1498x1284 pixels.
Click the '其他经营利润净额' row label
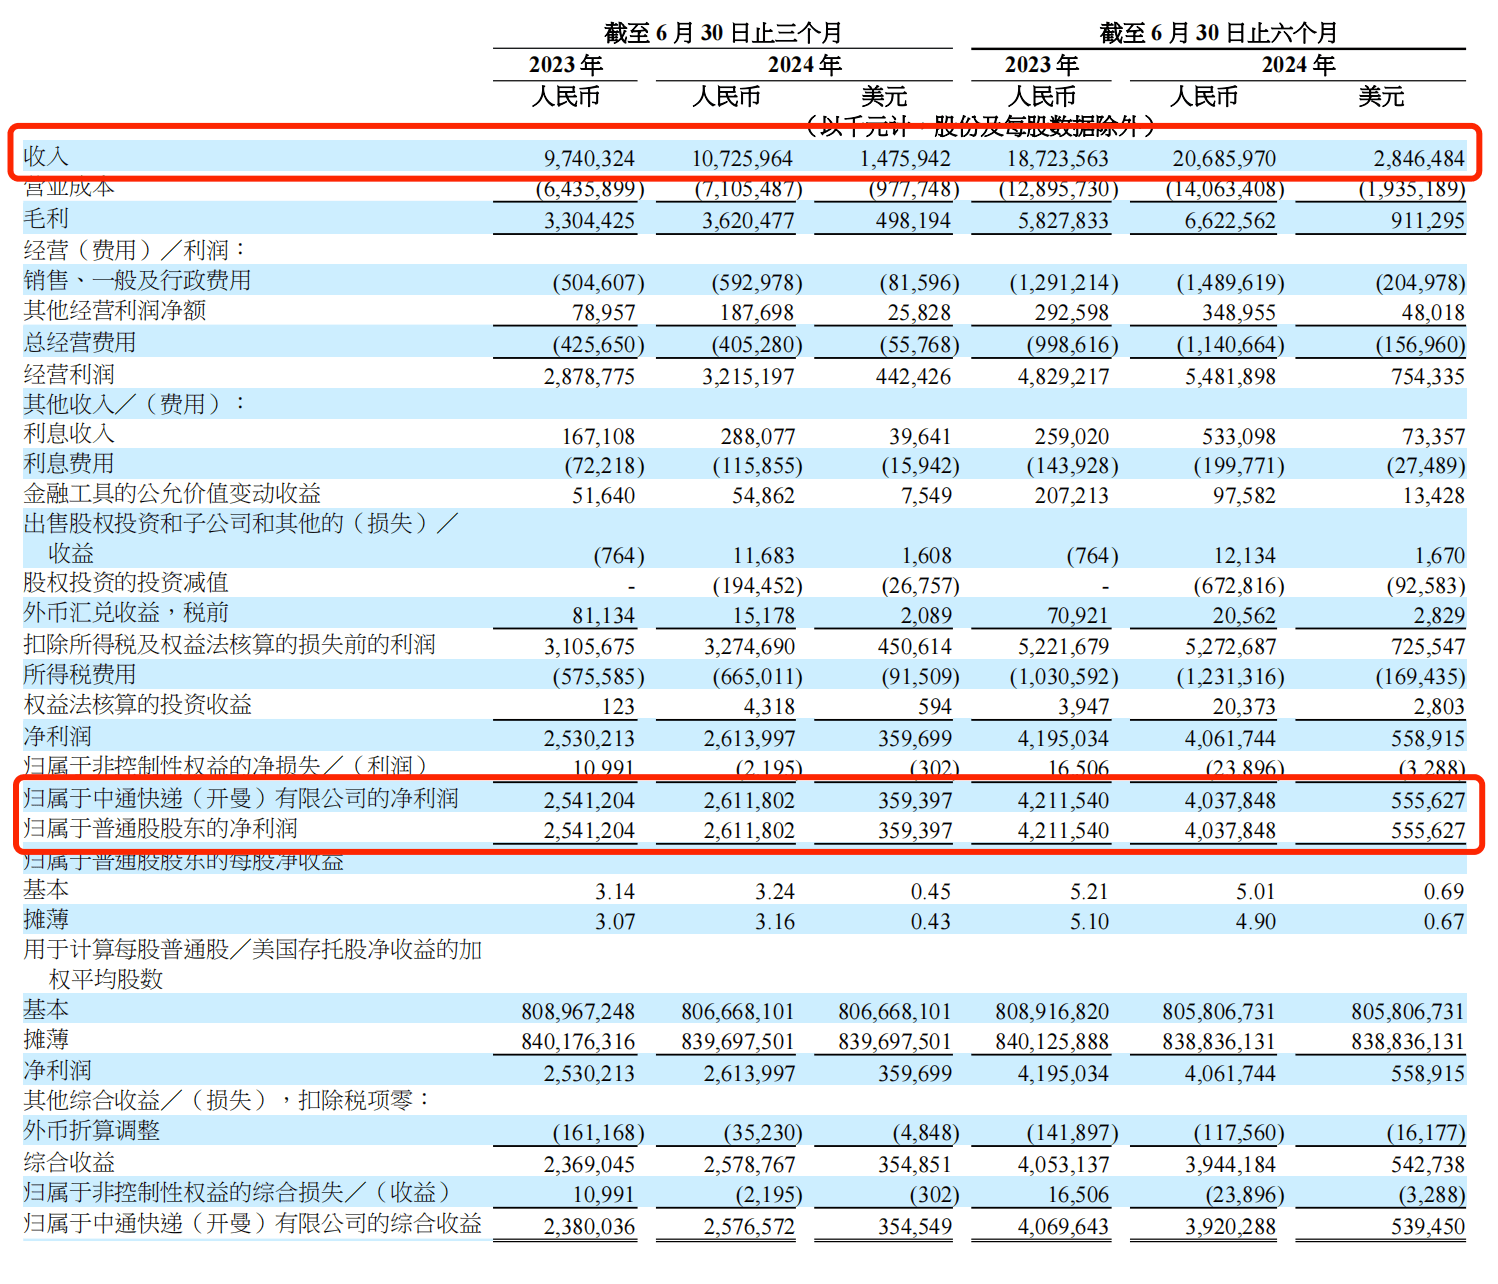point(115,311)
